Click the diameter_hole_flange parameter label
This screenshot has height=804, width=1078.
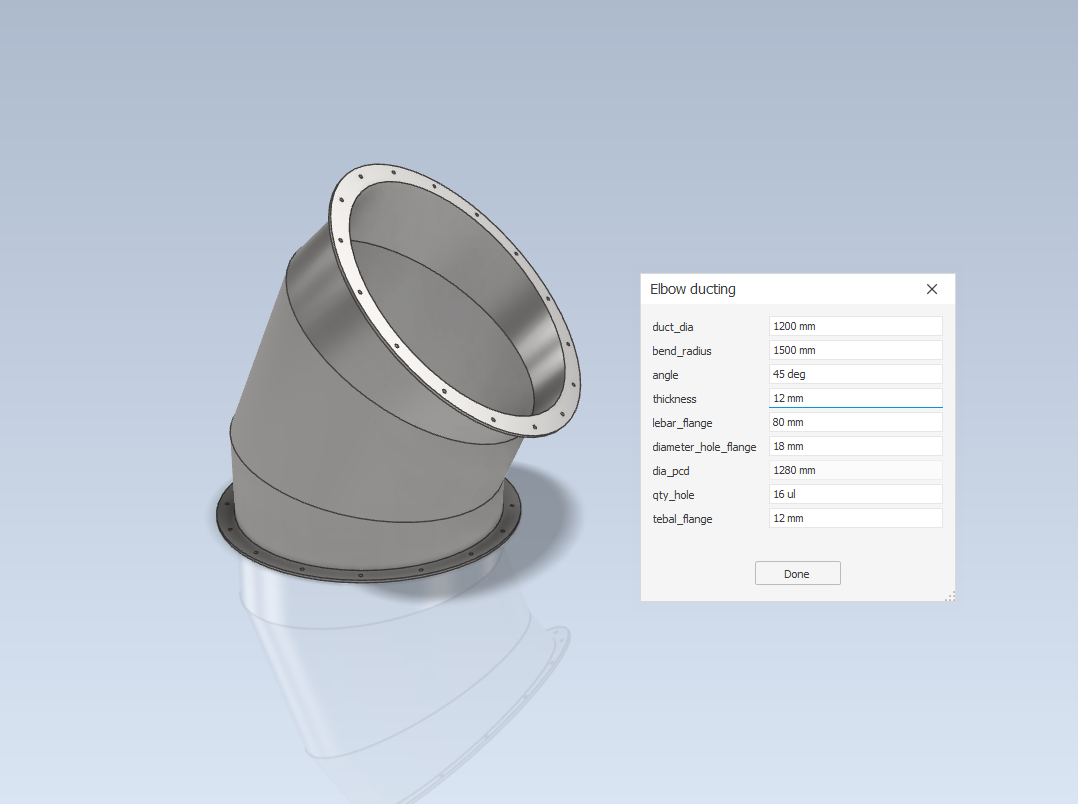pos(704,448)
